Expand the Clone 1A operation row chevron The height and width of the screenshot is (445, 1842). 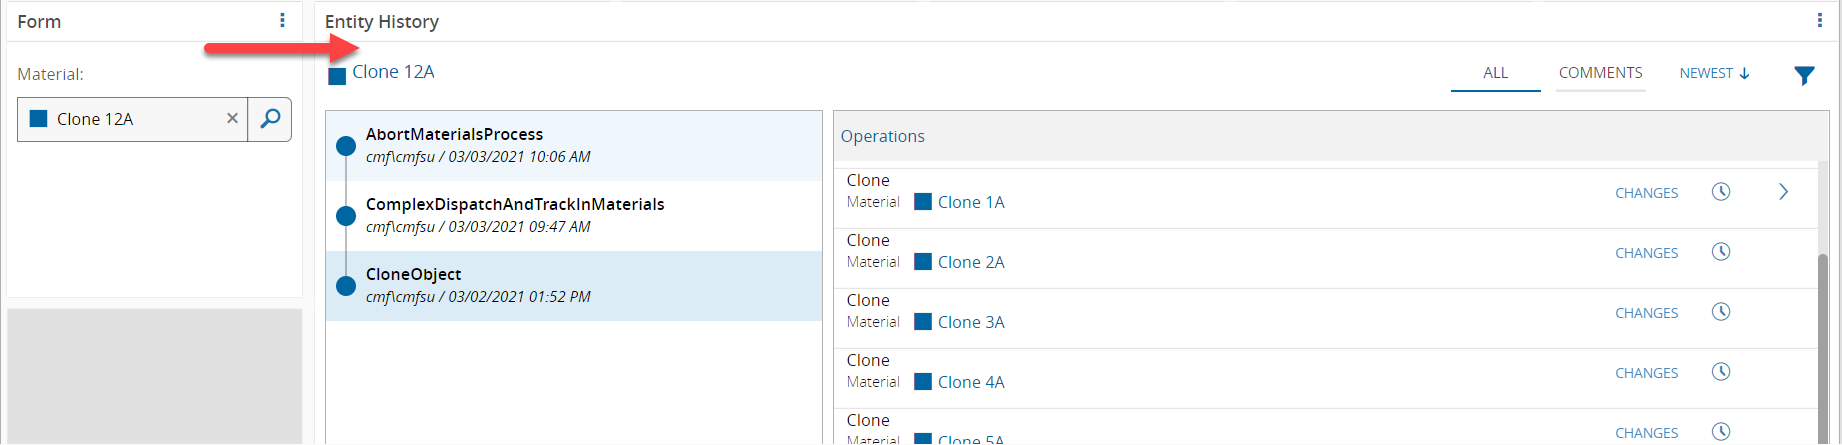click(1783, 192)
